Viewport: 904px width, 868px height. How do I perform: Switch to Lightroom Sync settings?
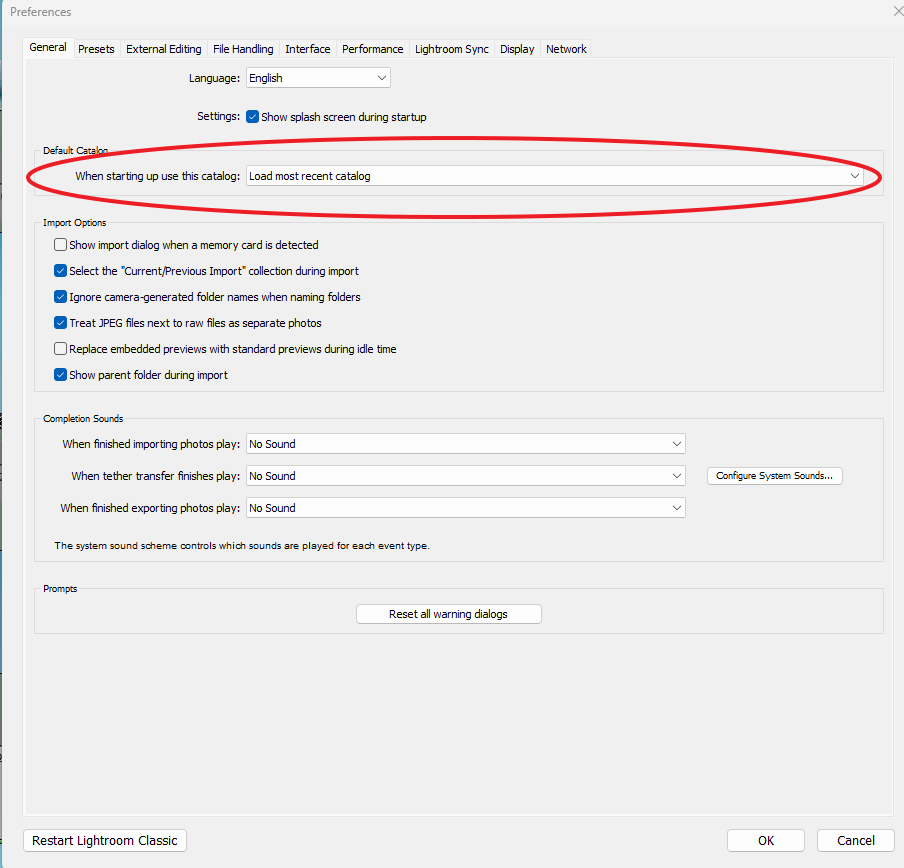click(451, 48)
